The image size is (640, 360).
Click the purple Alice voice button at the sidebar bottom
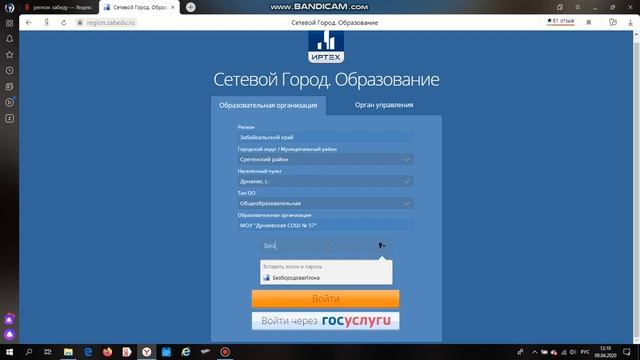[9, 335]
